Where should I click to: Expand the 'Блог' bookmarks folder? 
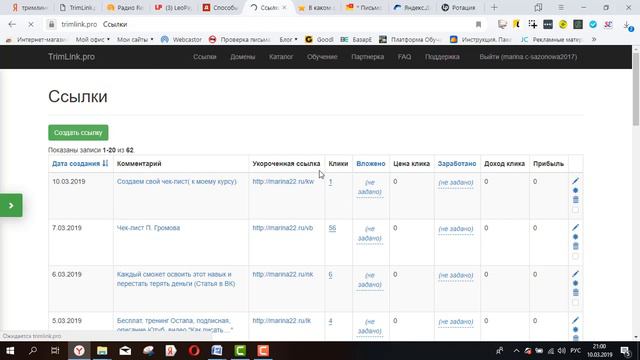[288, 40]
